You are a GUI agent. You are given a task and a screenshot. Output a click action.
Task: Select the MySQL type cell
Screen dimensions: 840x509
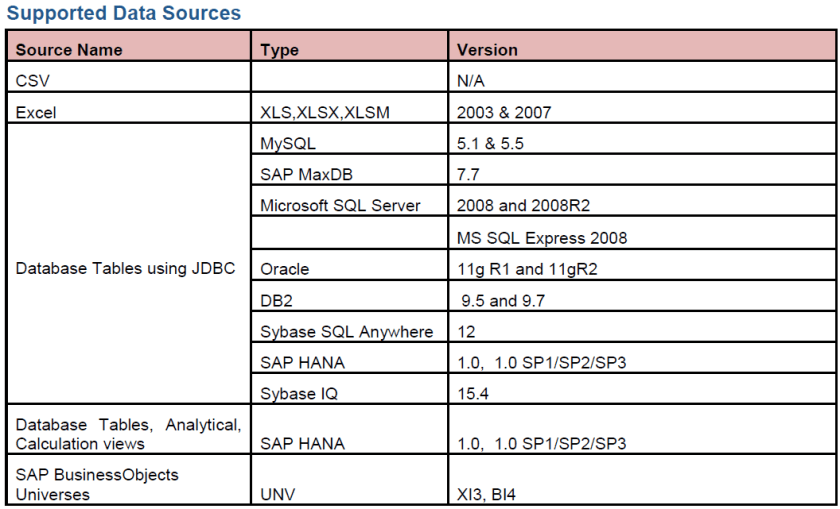288,144
